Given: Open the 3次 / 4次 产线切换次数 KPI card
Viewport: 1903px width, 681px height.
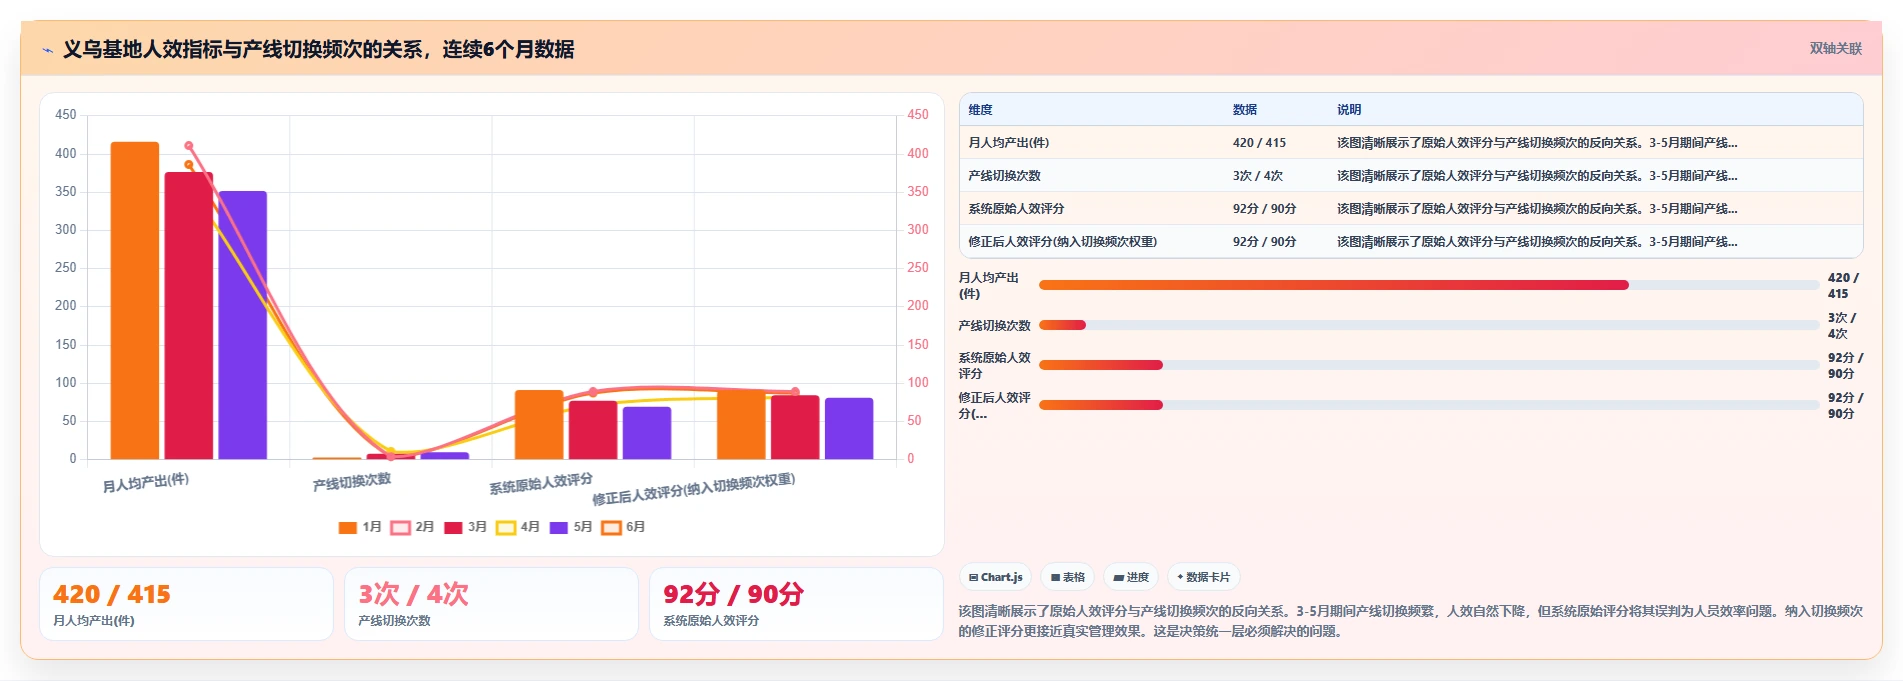Looking at the screenshot, I should click(491, 604).
